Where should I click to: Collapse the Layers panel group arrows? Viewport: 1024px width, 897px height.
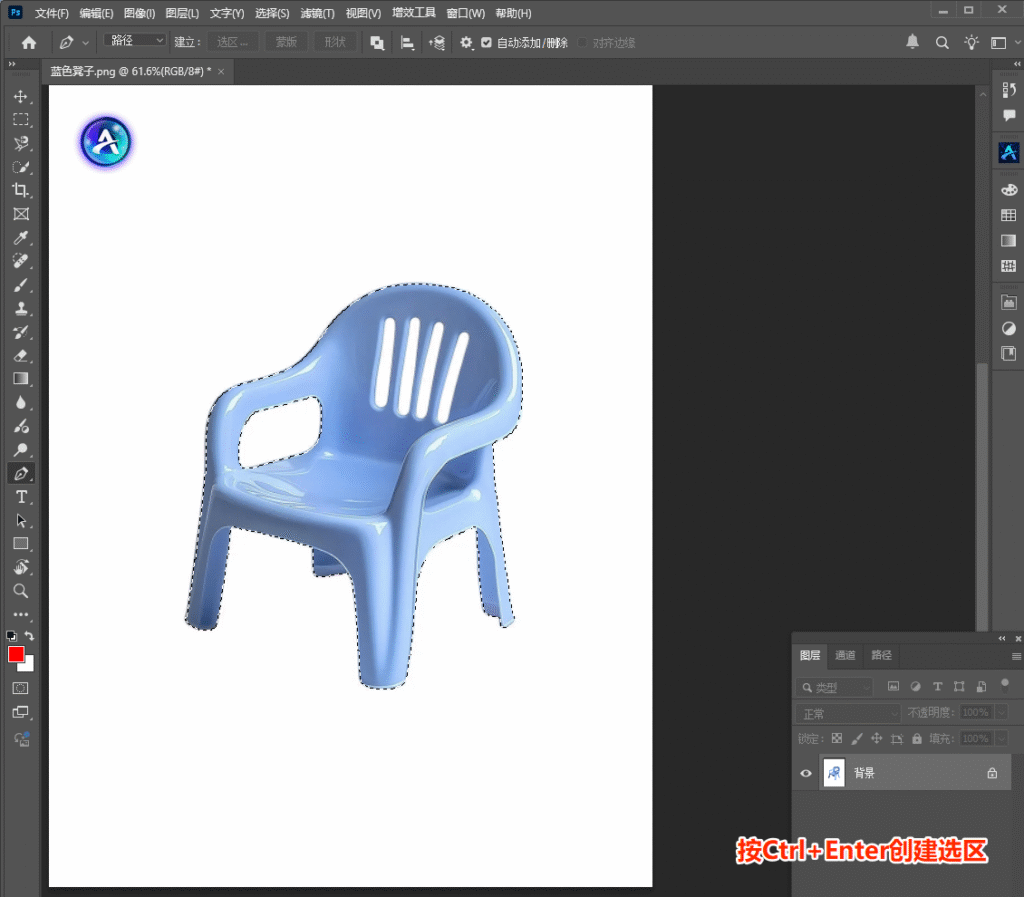point(1002,638)
